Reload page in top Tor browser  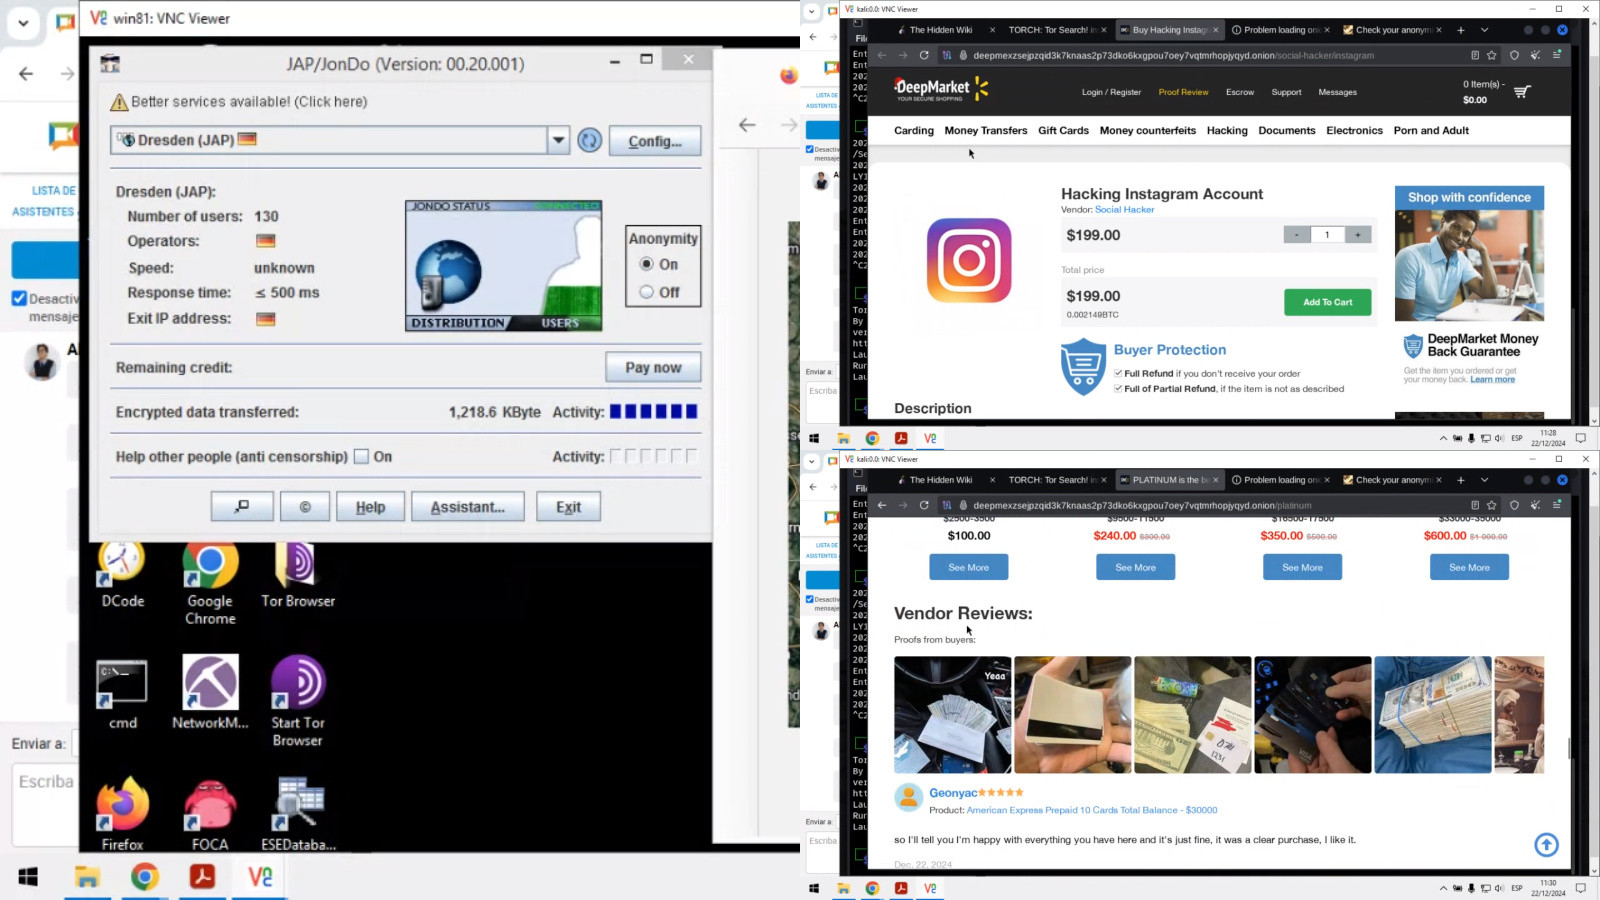pyautogui.click(x=924, y=55)
